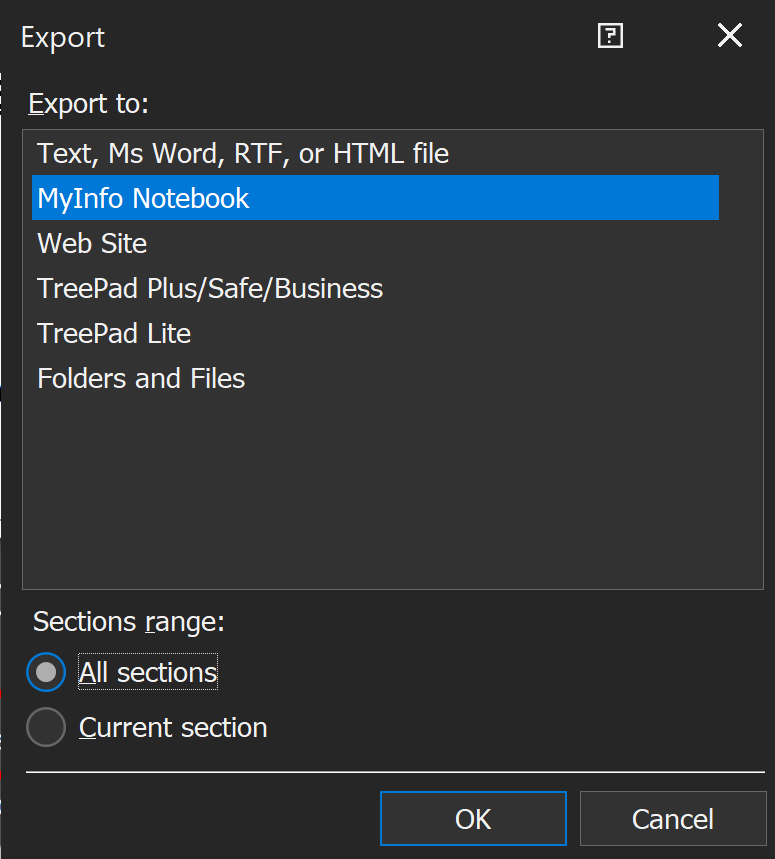Close the Export dialog with X

coord(730,37)
